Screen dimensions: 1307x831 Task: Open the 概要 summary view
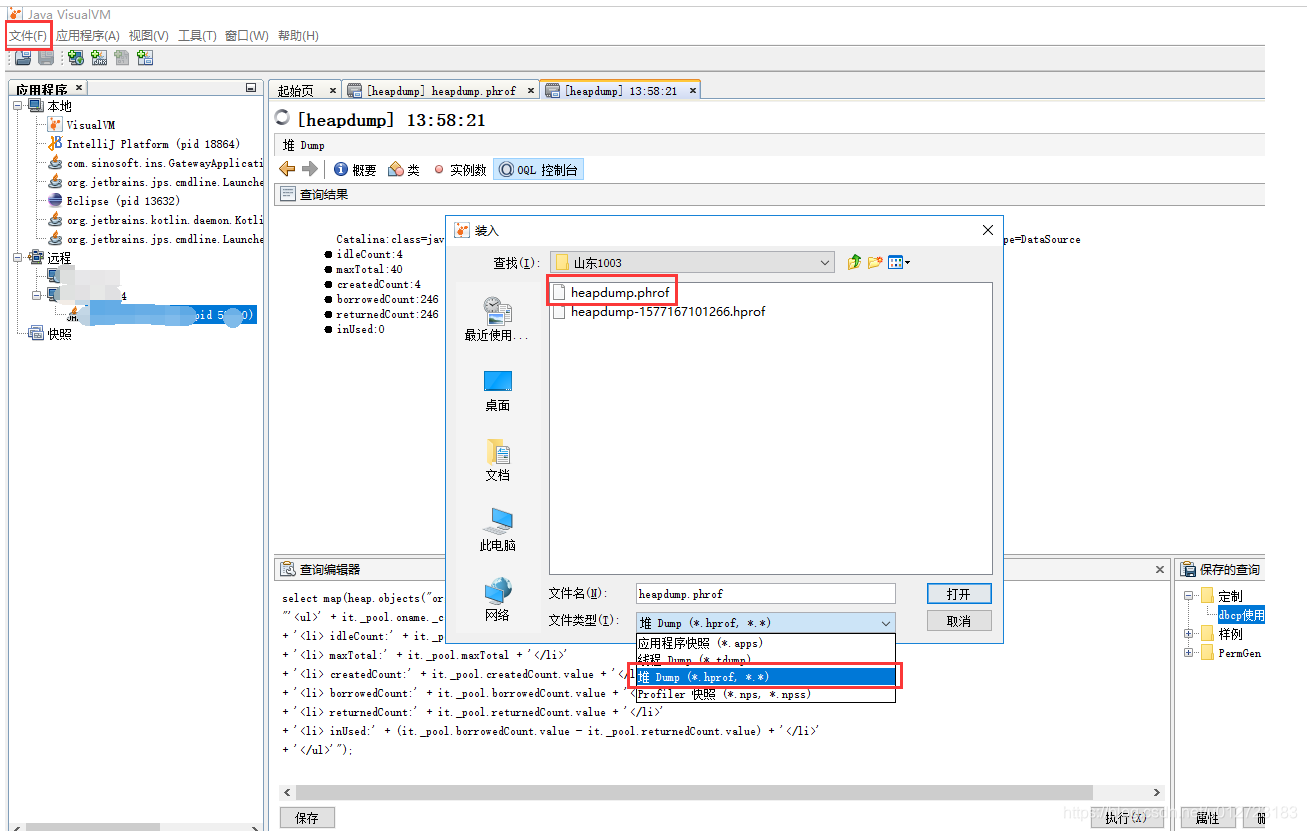coord(355,170)
